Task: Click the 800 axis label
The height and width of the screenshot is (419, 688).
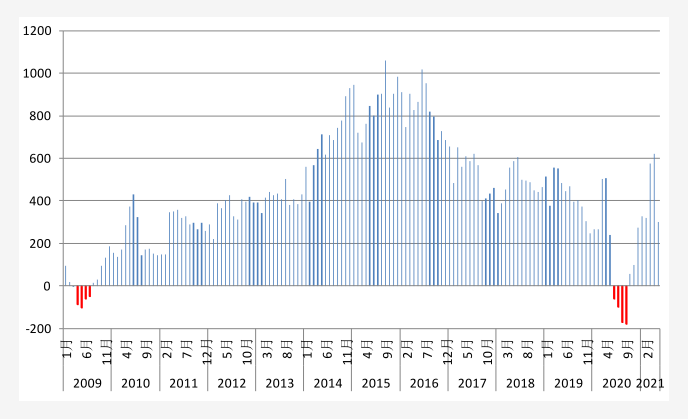Action: pos(40,116)
